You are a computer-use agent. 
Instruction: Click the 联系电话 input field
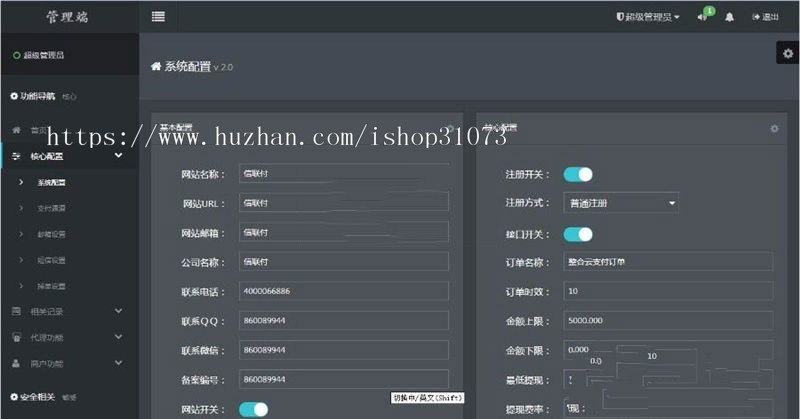(344, 291)
